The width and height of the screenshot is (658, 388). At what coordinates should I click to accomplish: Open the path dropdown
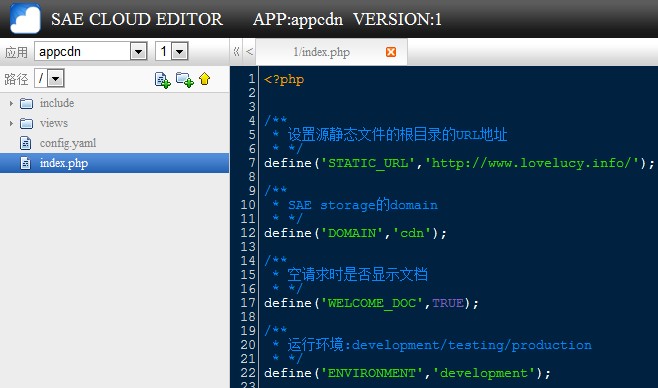point(56,78)
